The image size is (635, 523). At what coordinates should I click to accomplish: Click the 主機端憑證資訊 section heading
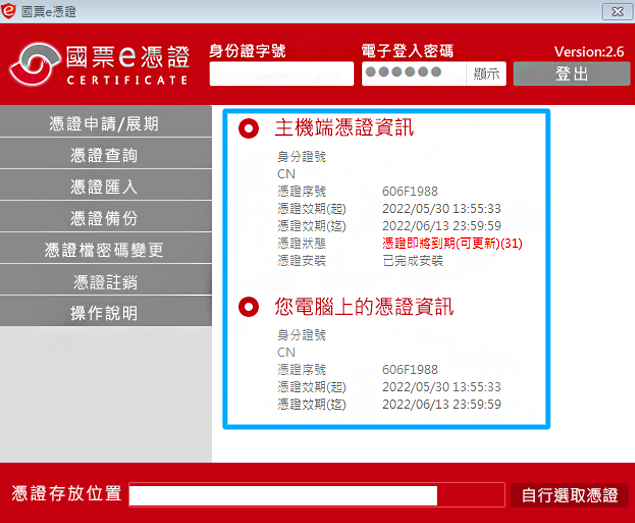click(x=344, y=128)
